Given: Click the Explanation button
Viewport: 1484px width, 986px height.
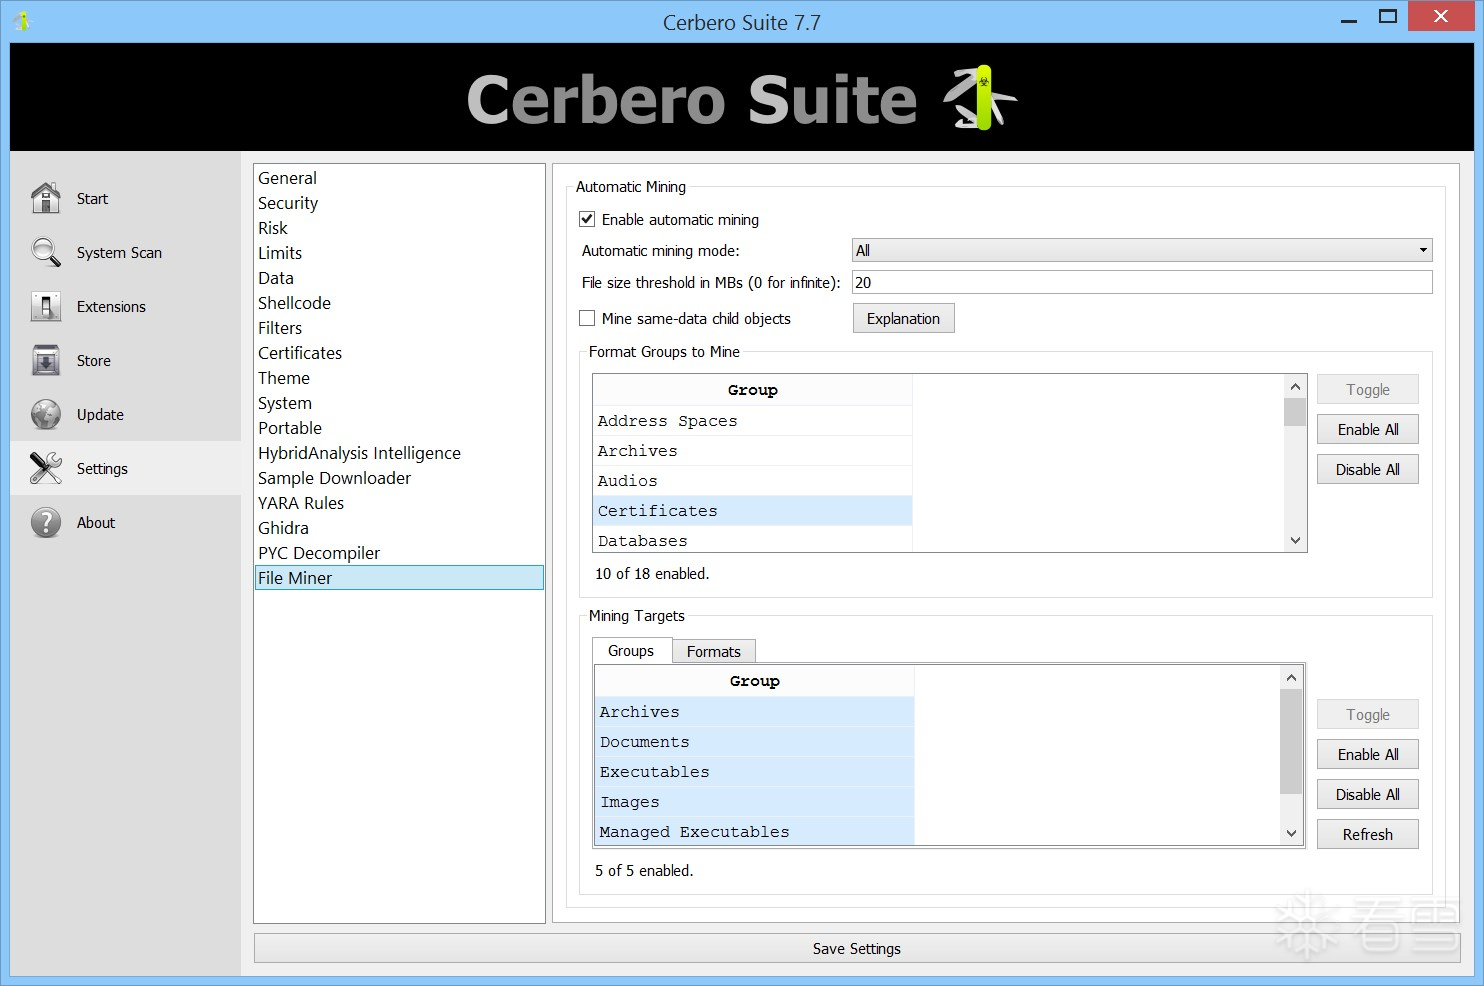Looking at the screenshot, I should click(903, 319).
